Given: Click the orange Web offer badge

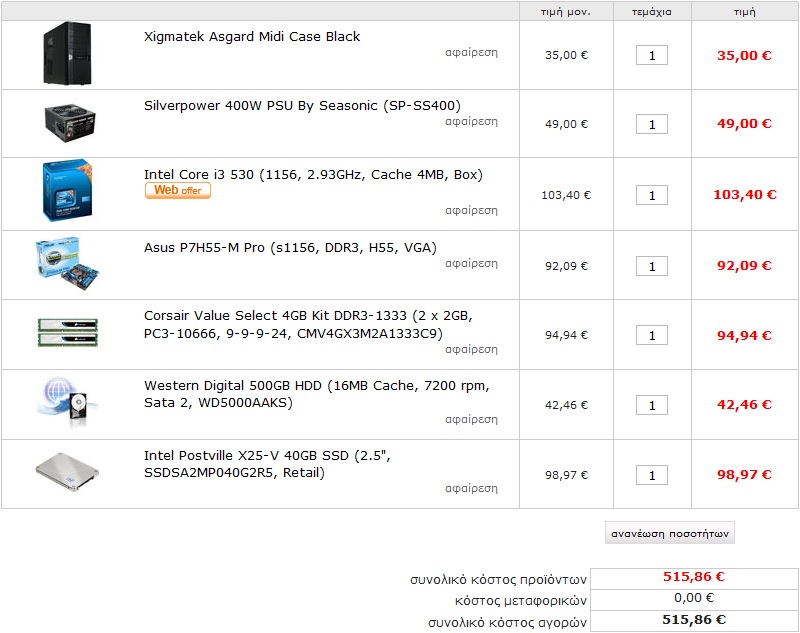Looking at the screenshot, I should tap(178, 190).
